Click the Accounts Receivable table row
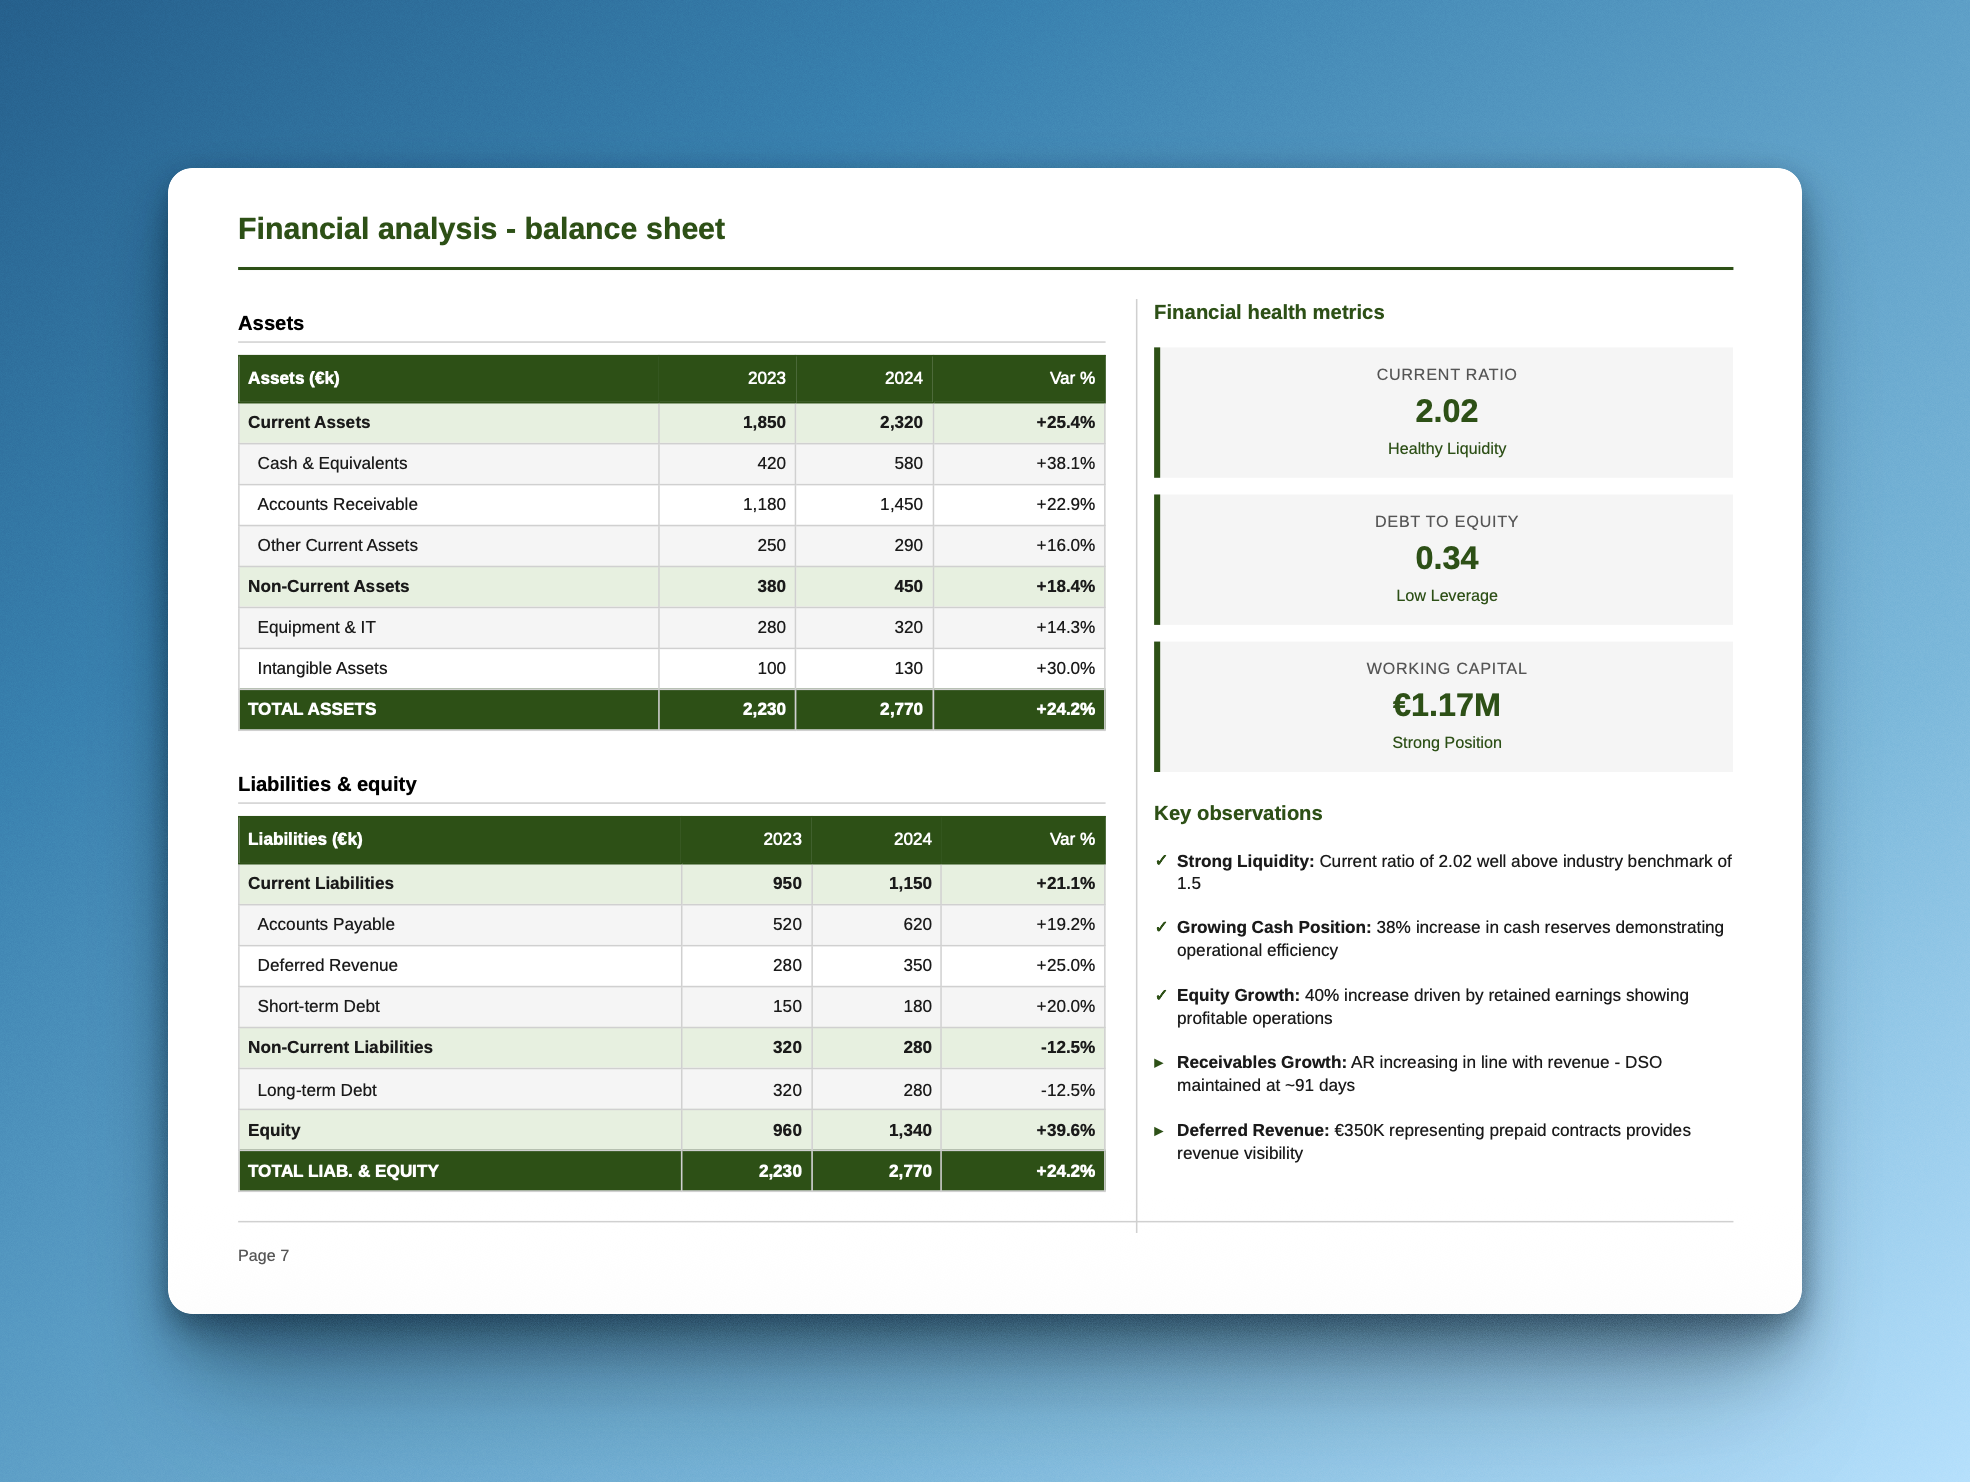 (x=670, y=504)
